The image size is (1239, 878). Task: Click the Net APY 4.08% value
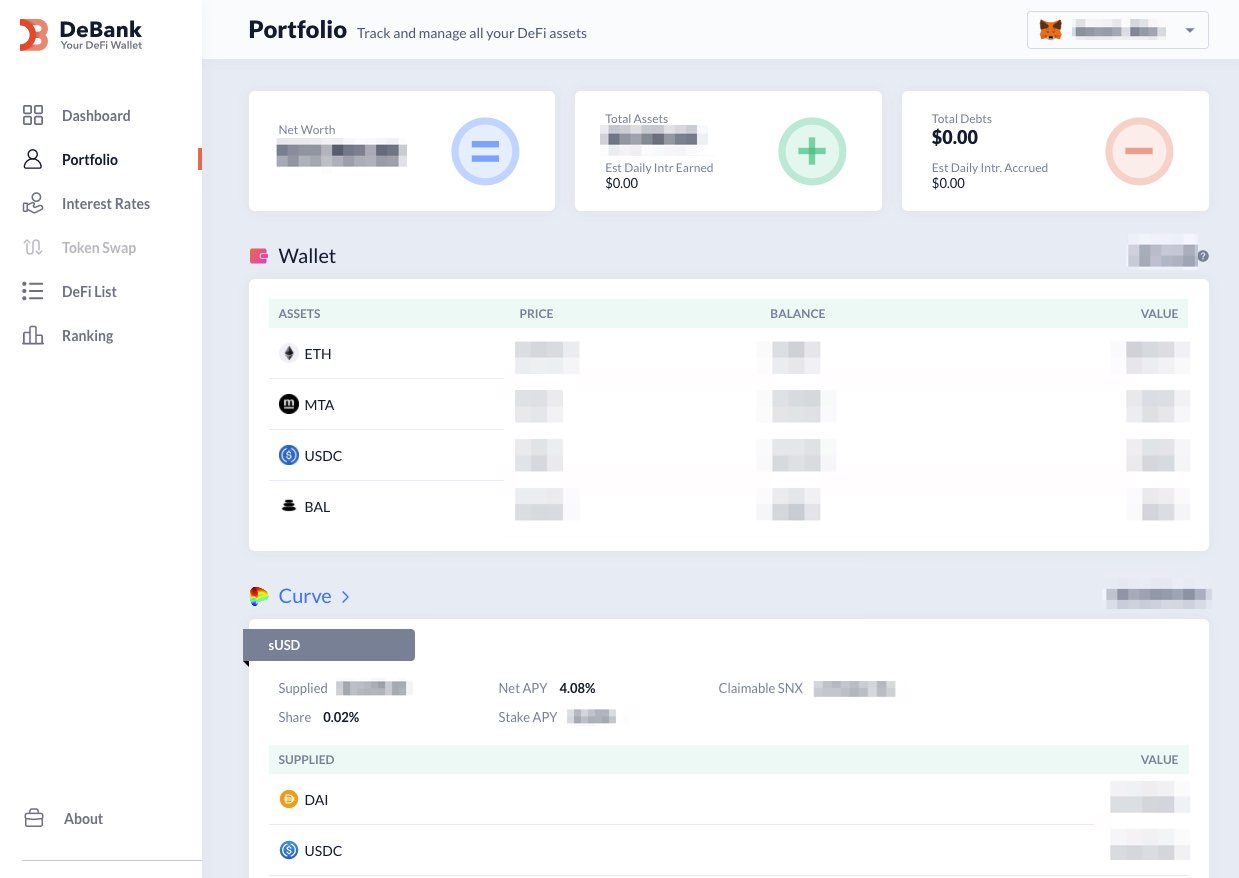click(x=577, y=688)
